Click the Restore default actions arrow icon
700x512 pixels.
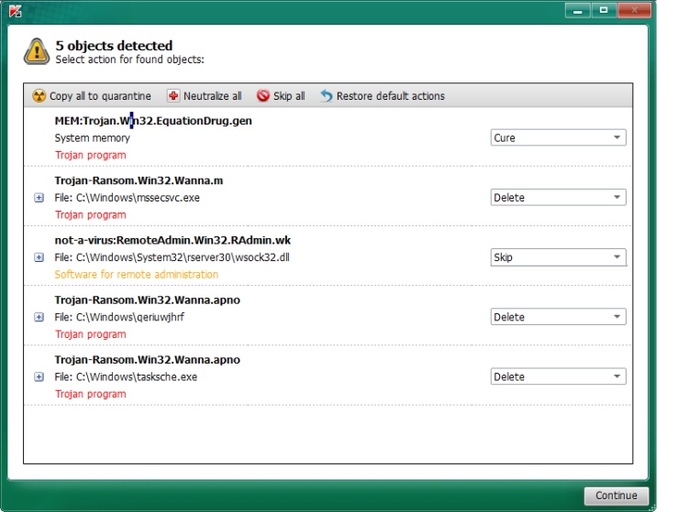tap(326, 96)
